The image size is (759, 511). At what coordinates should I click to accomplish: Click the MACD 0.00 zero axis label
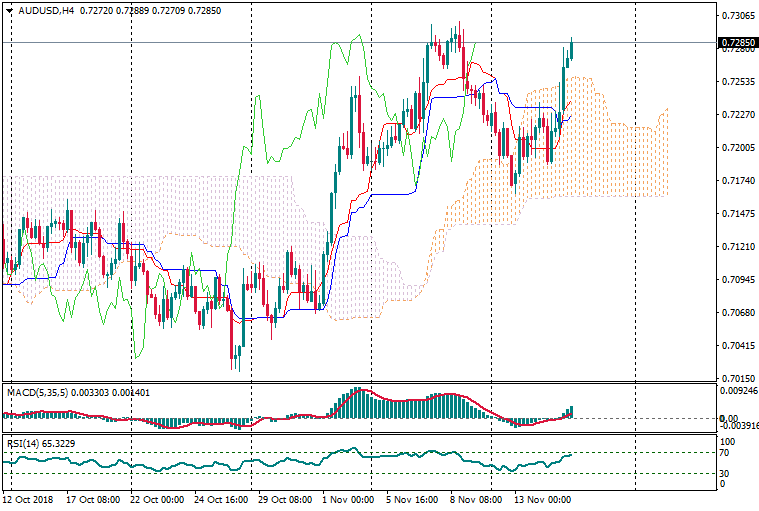[729, 418]
